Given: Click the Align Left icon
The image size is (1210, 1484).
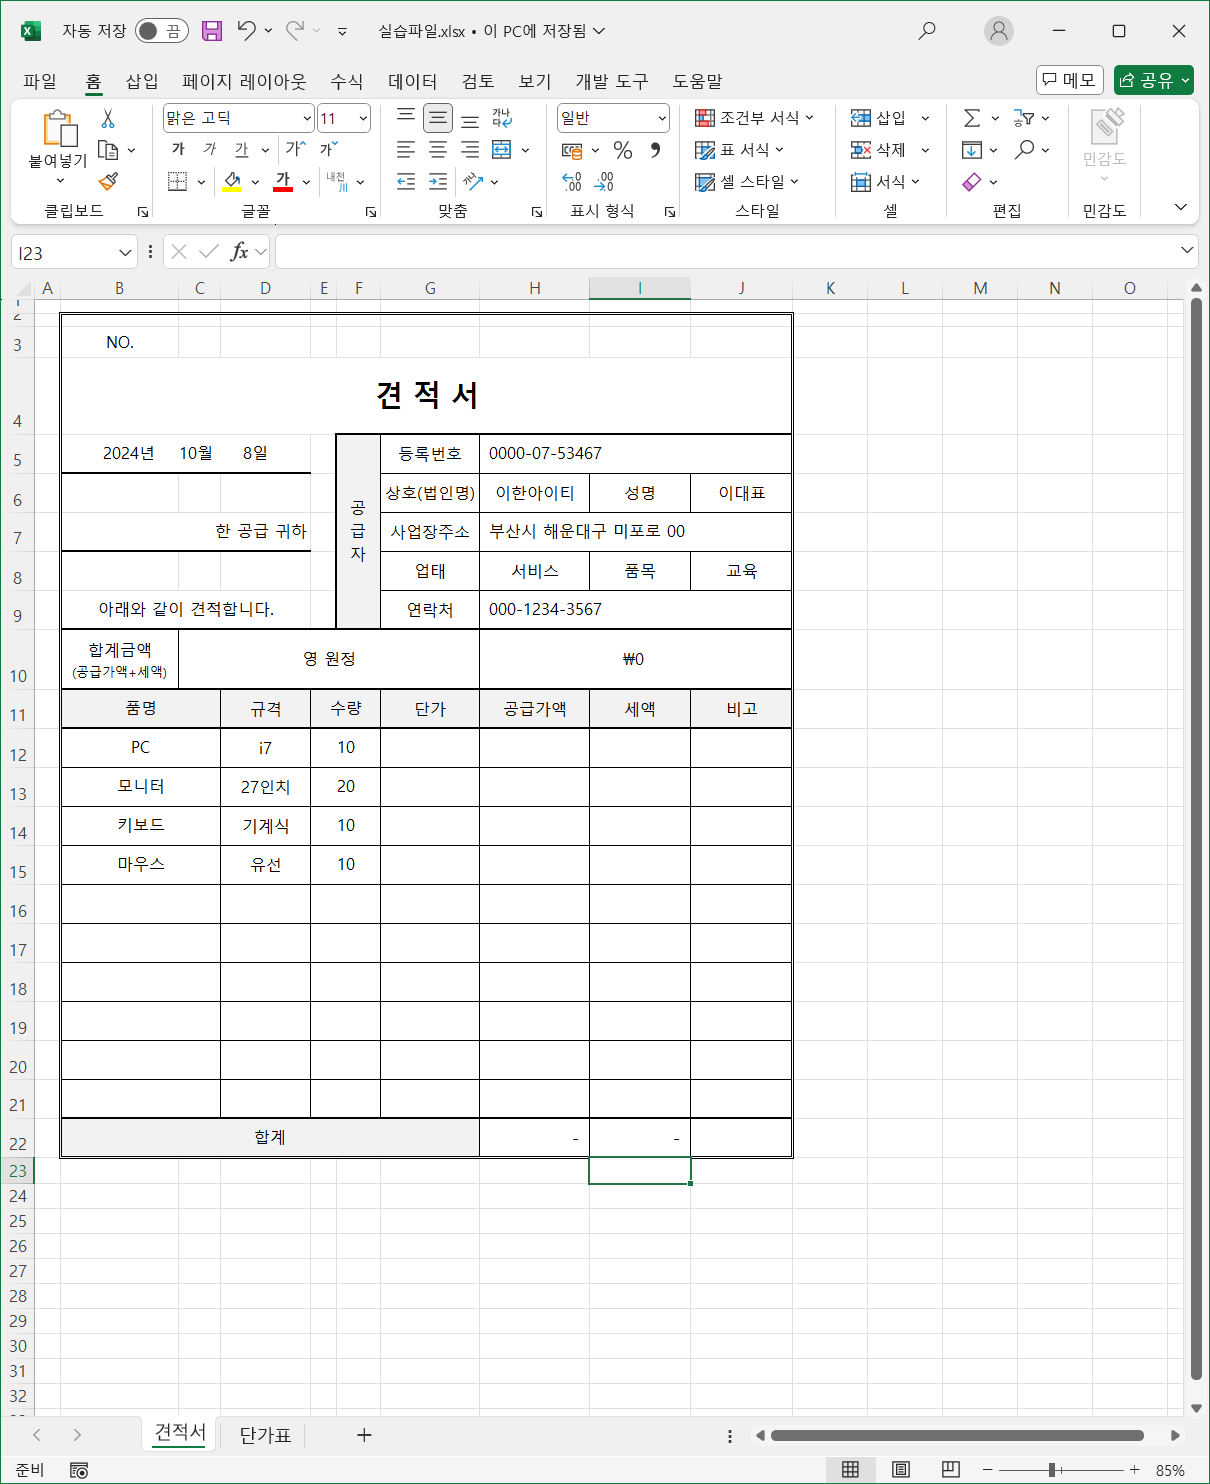Looking at the screenshot, I should pos(405,150).
